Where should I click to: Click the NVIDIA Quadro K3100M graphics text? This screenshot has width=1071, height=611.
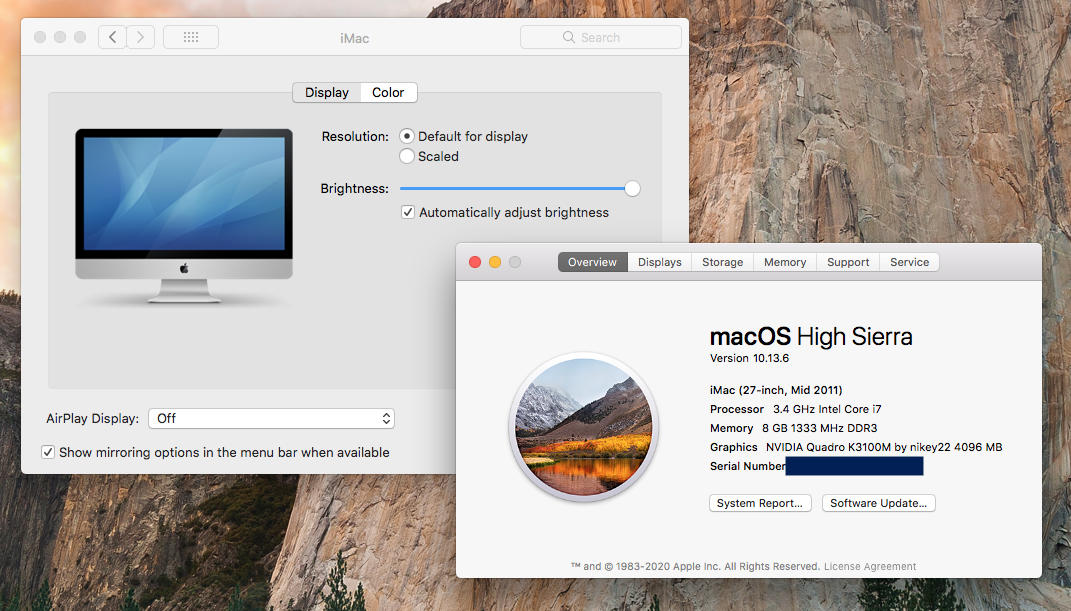click(884, 447)
